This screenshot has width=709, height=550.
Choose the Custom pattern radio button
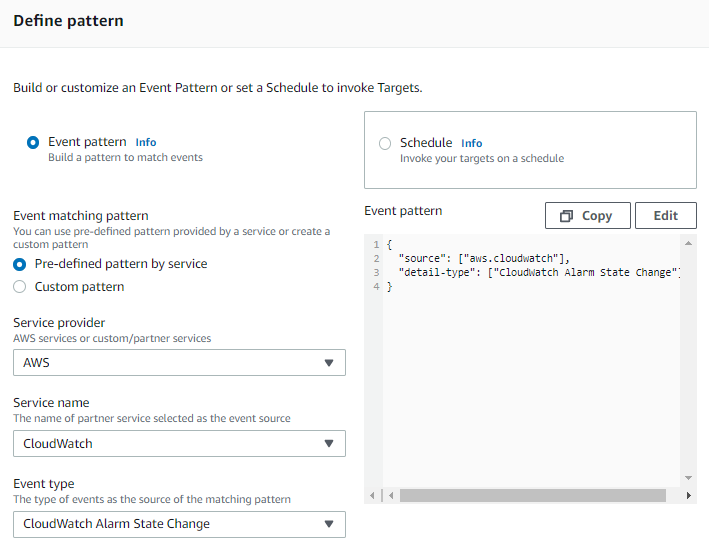point(19,287)
